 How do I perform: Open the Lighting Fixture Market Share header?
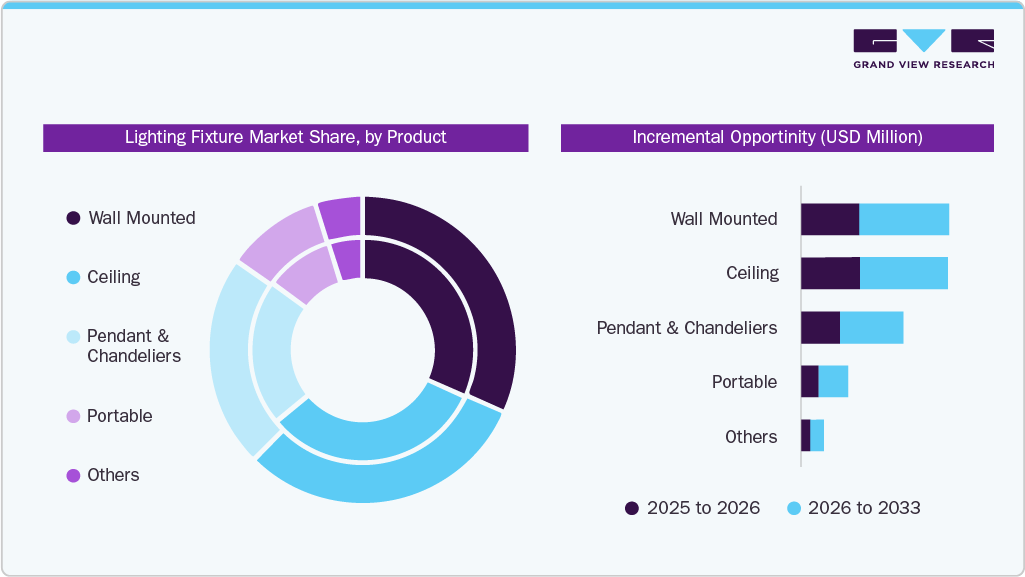[x=285, y=138]
